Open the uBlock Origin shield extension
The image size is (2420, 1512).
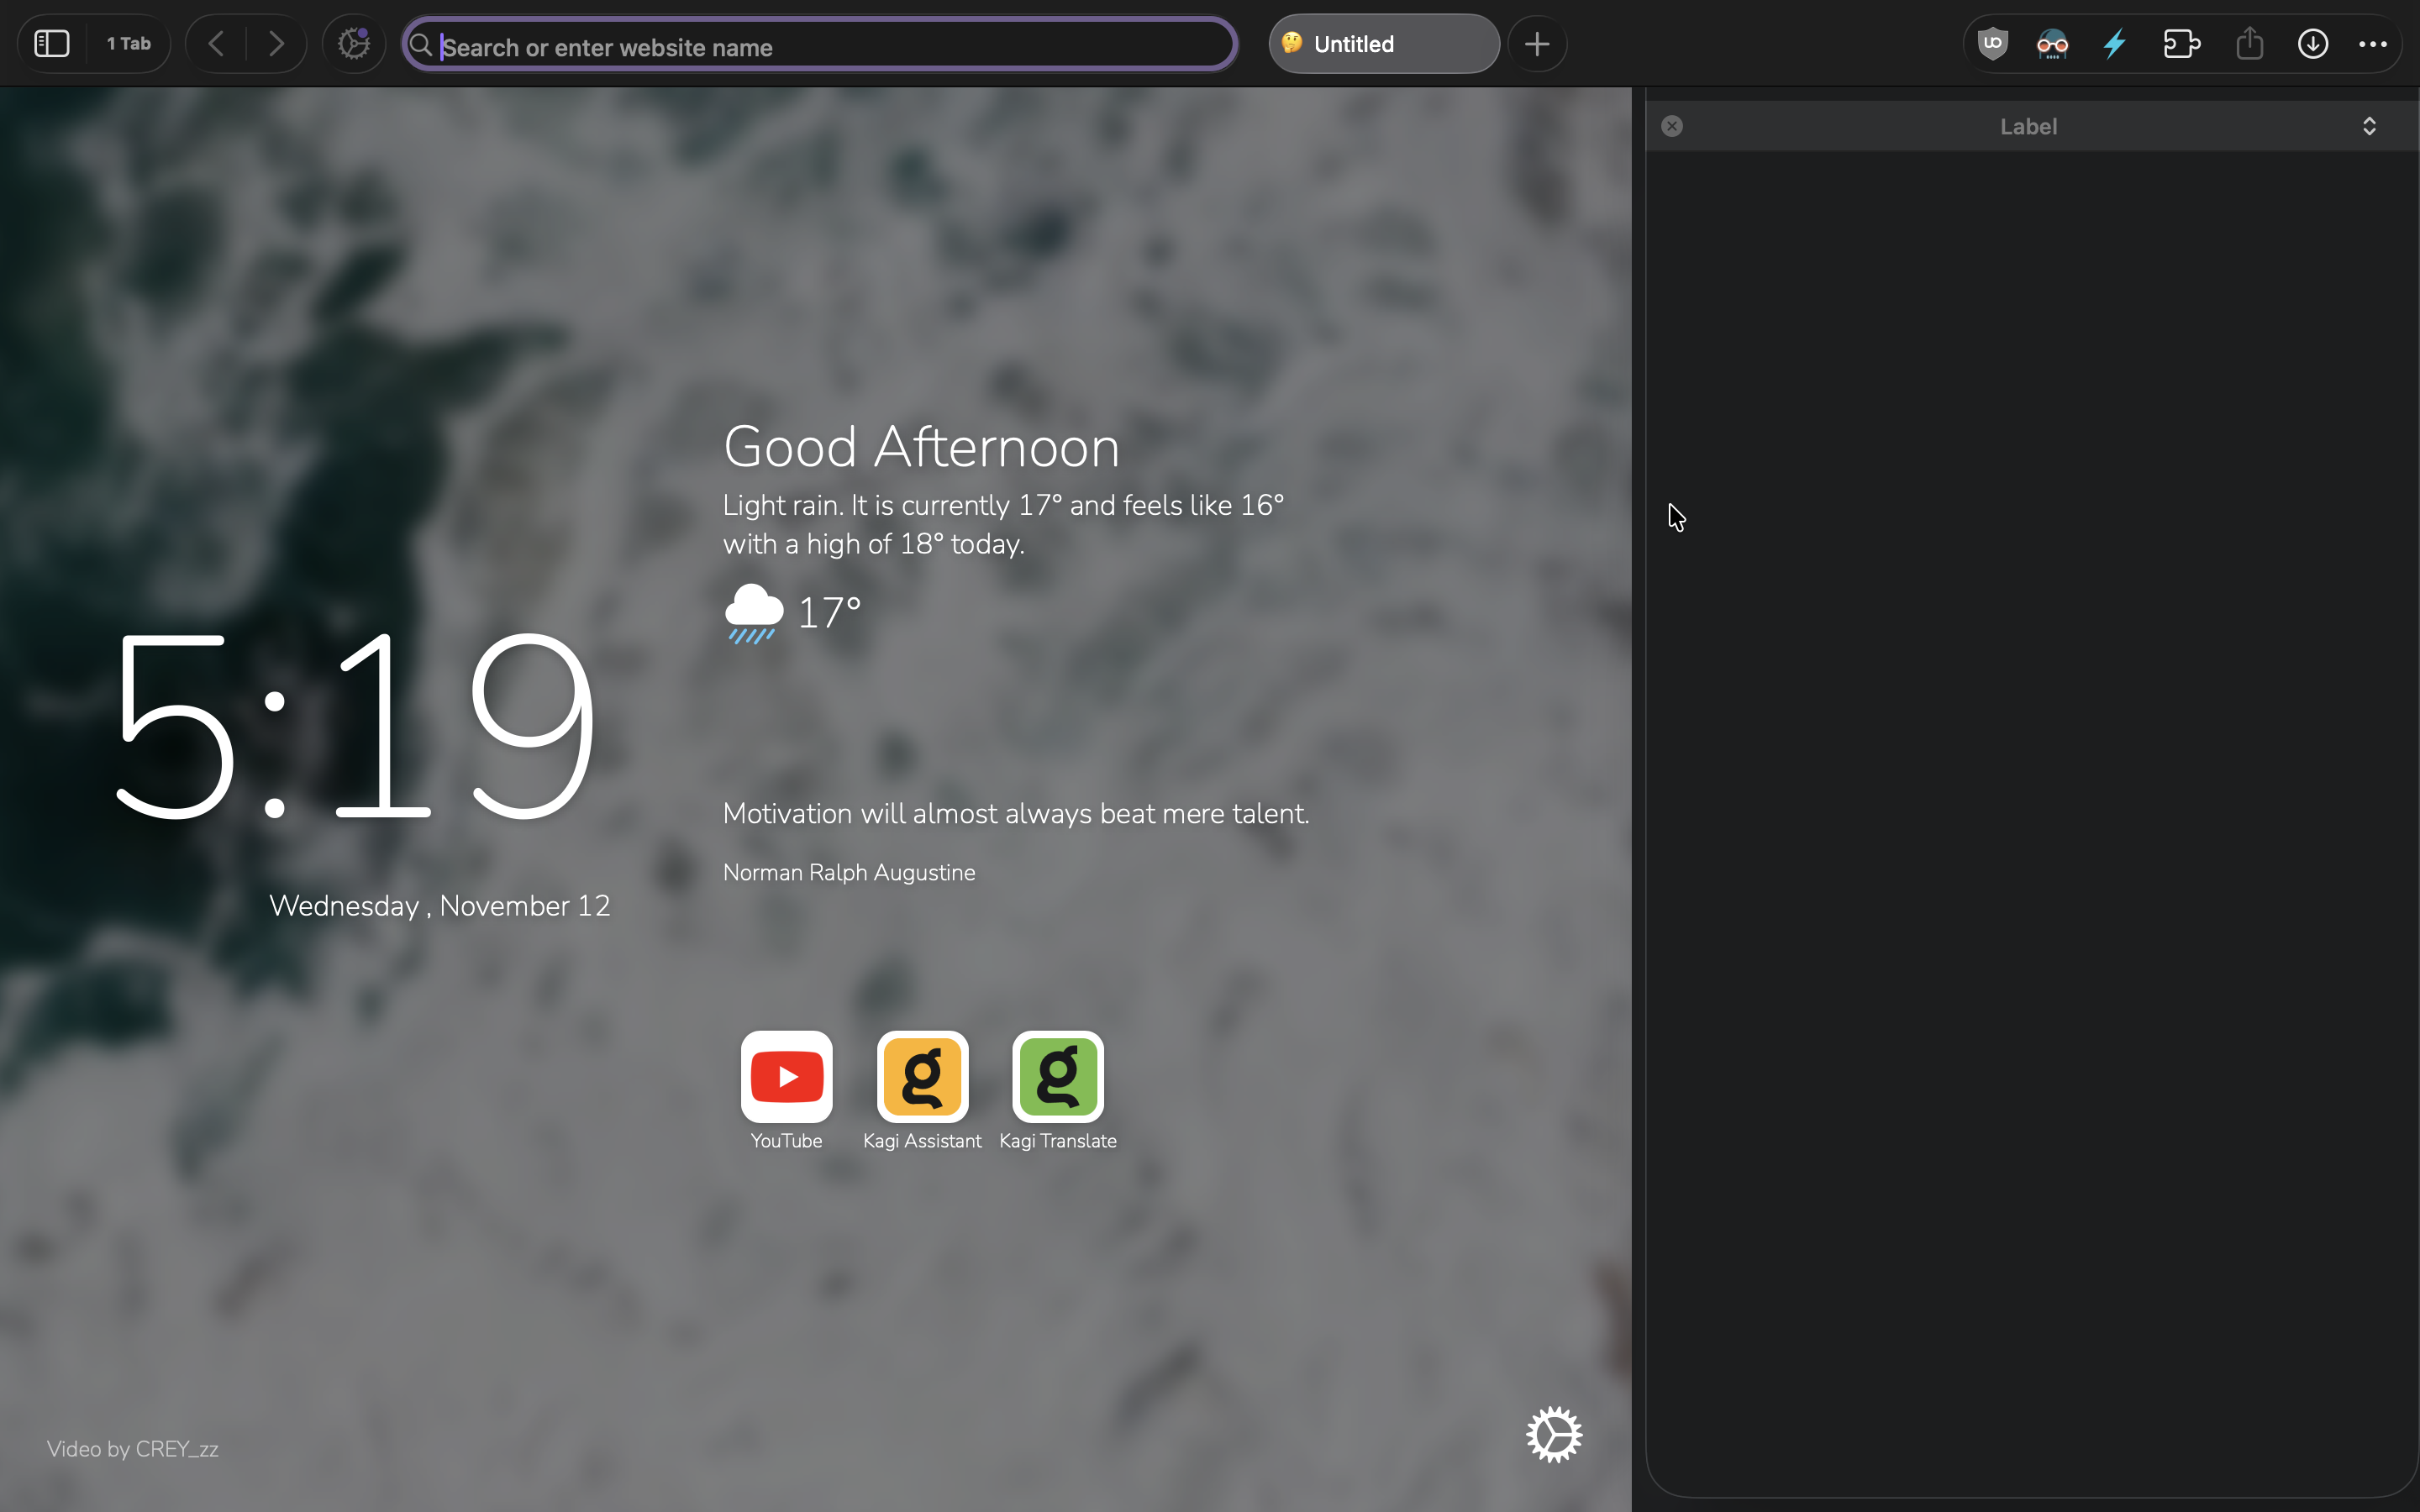pos(1993,44)
